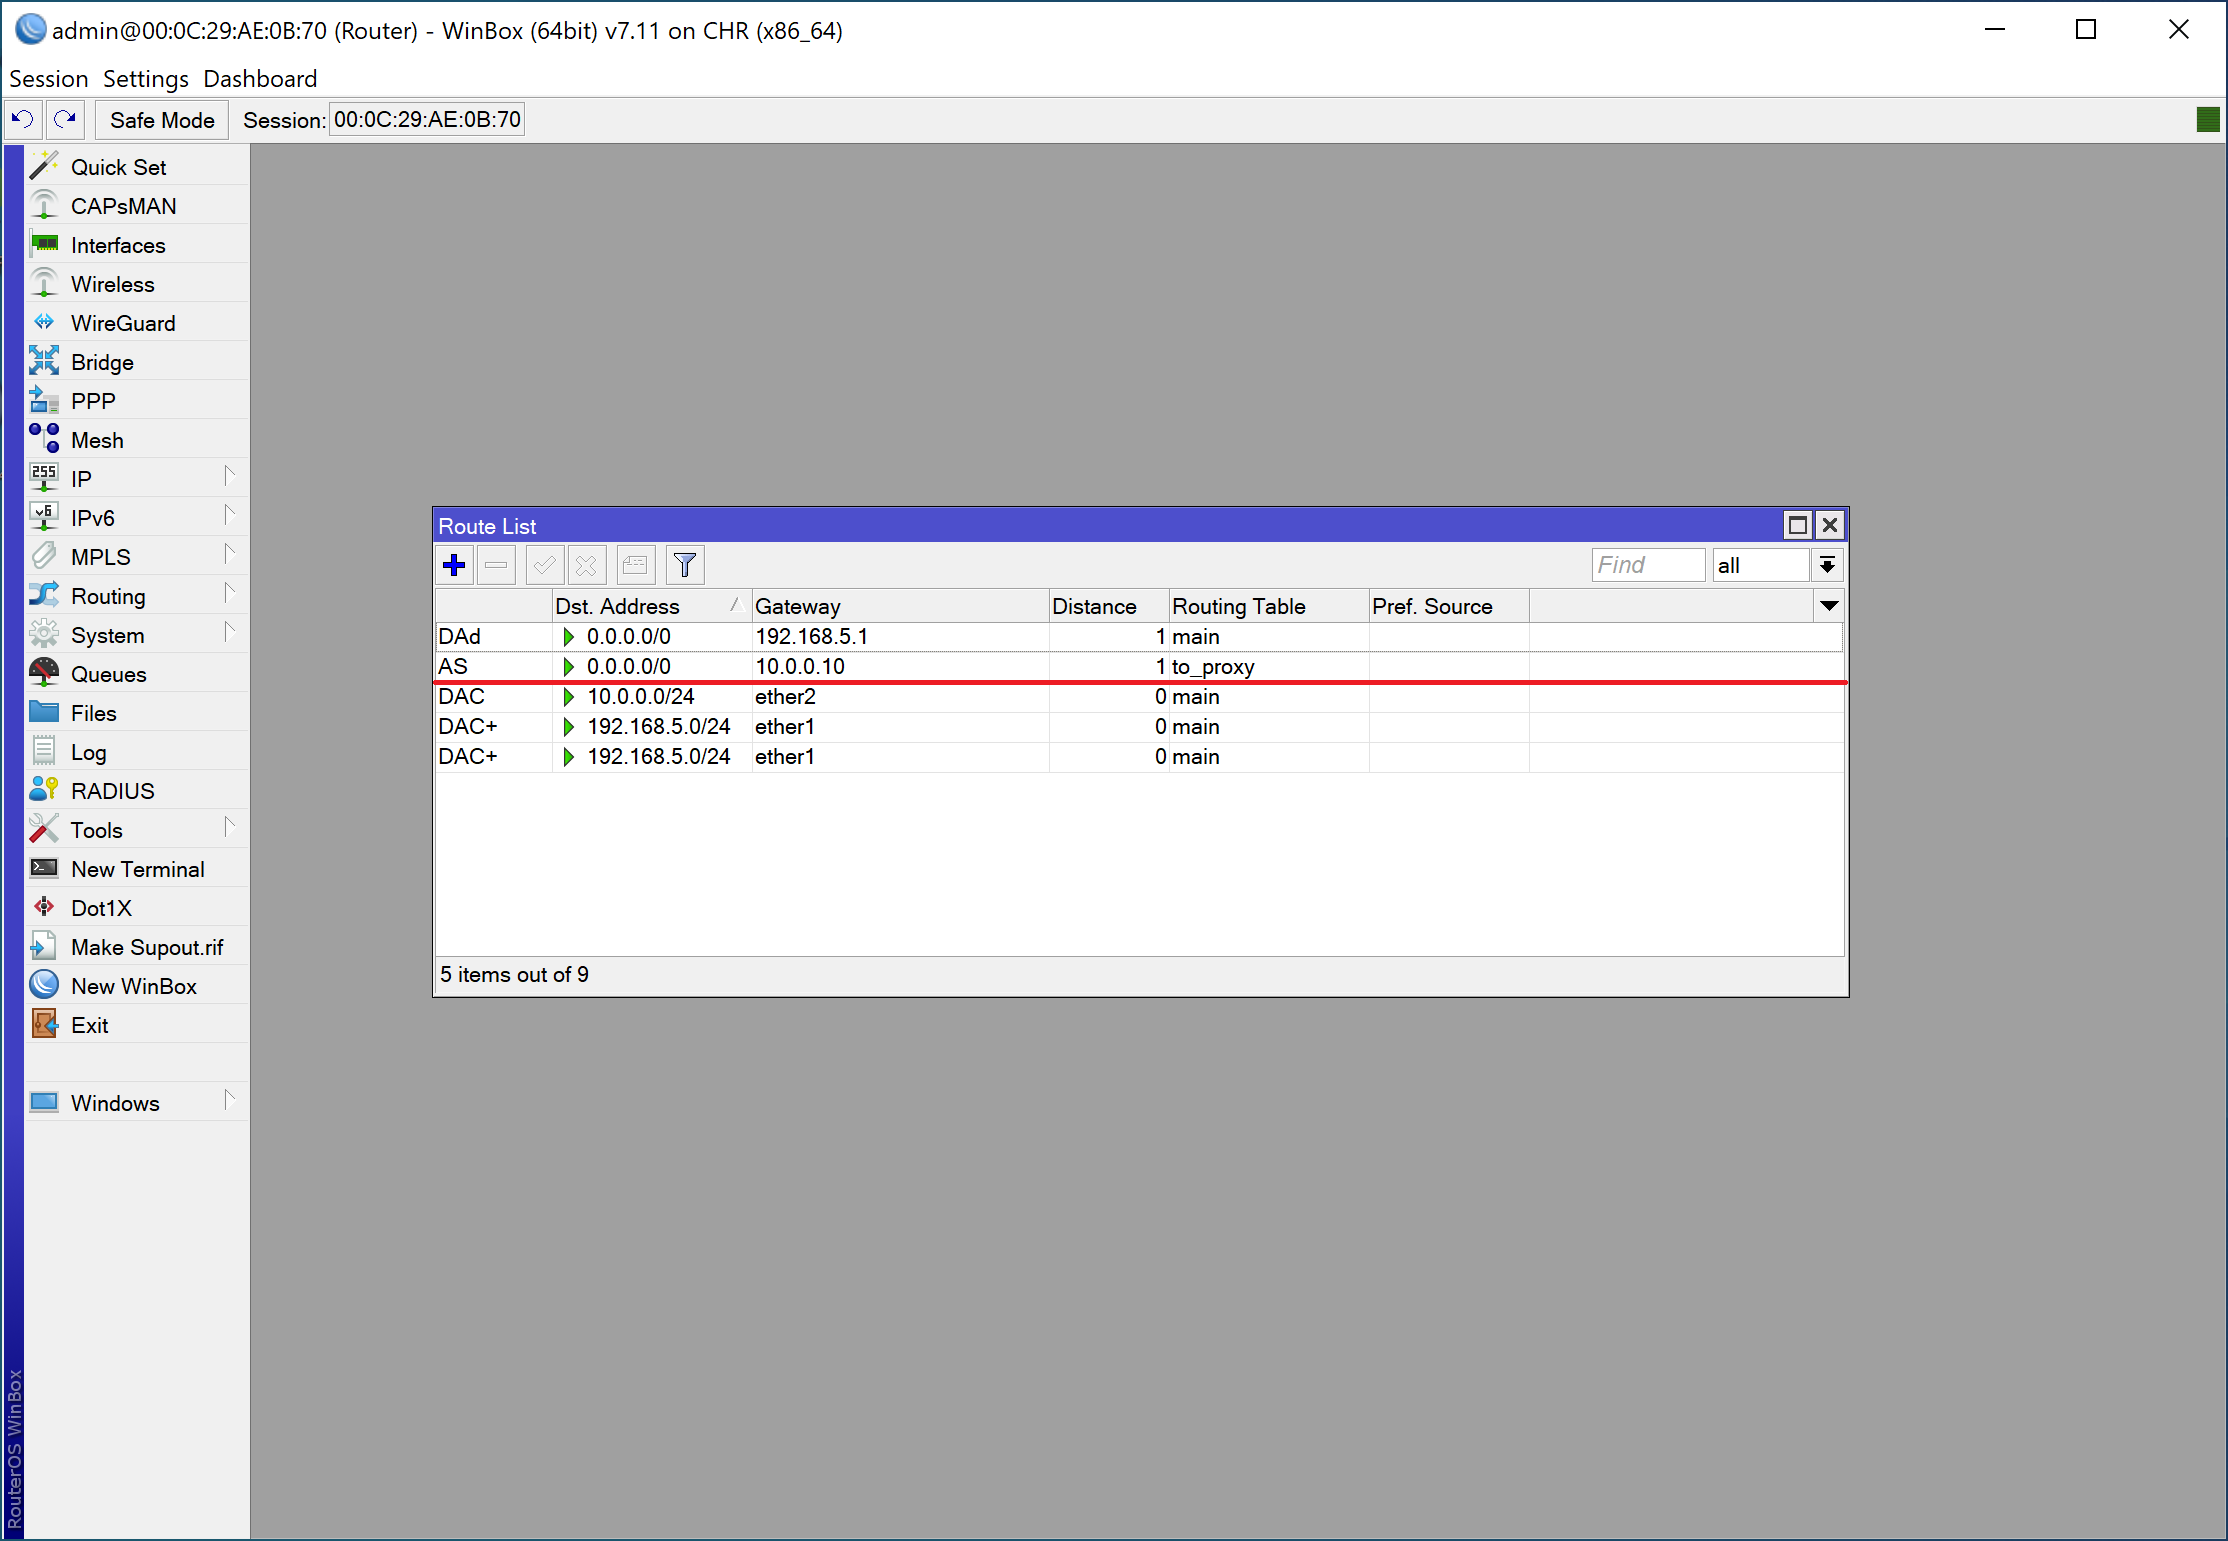The height and width of the screenshot is (1541, 2228).
Task: Click the green route active indicator arrow
Action: pos(567,635)
